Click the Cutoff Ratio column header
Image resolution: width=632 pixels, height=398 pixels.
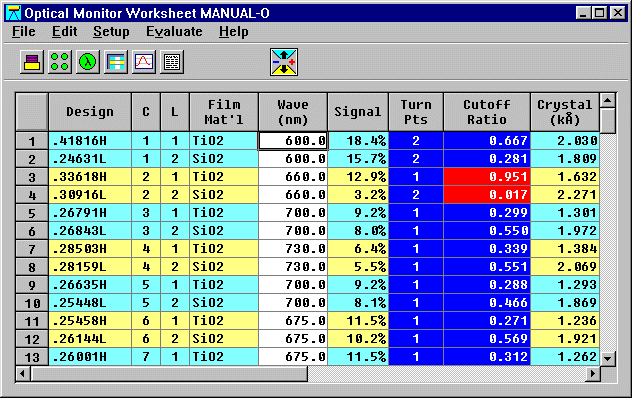[x=487, y=112]
